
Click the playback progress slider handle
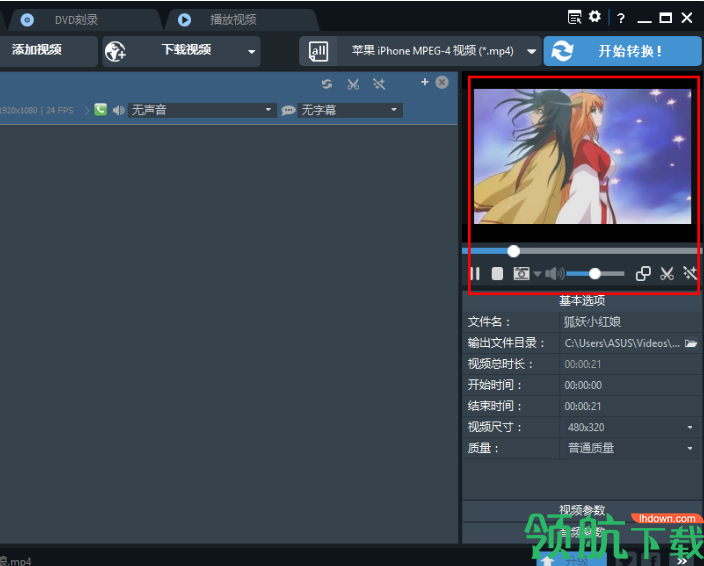tap(514, 251)
